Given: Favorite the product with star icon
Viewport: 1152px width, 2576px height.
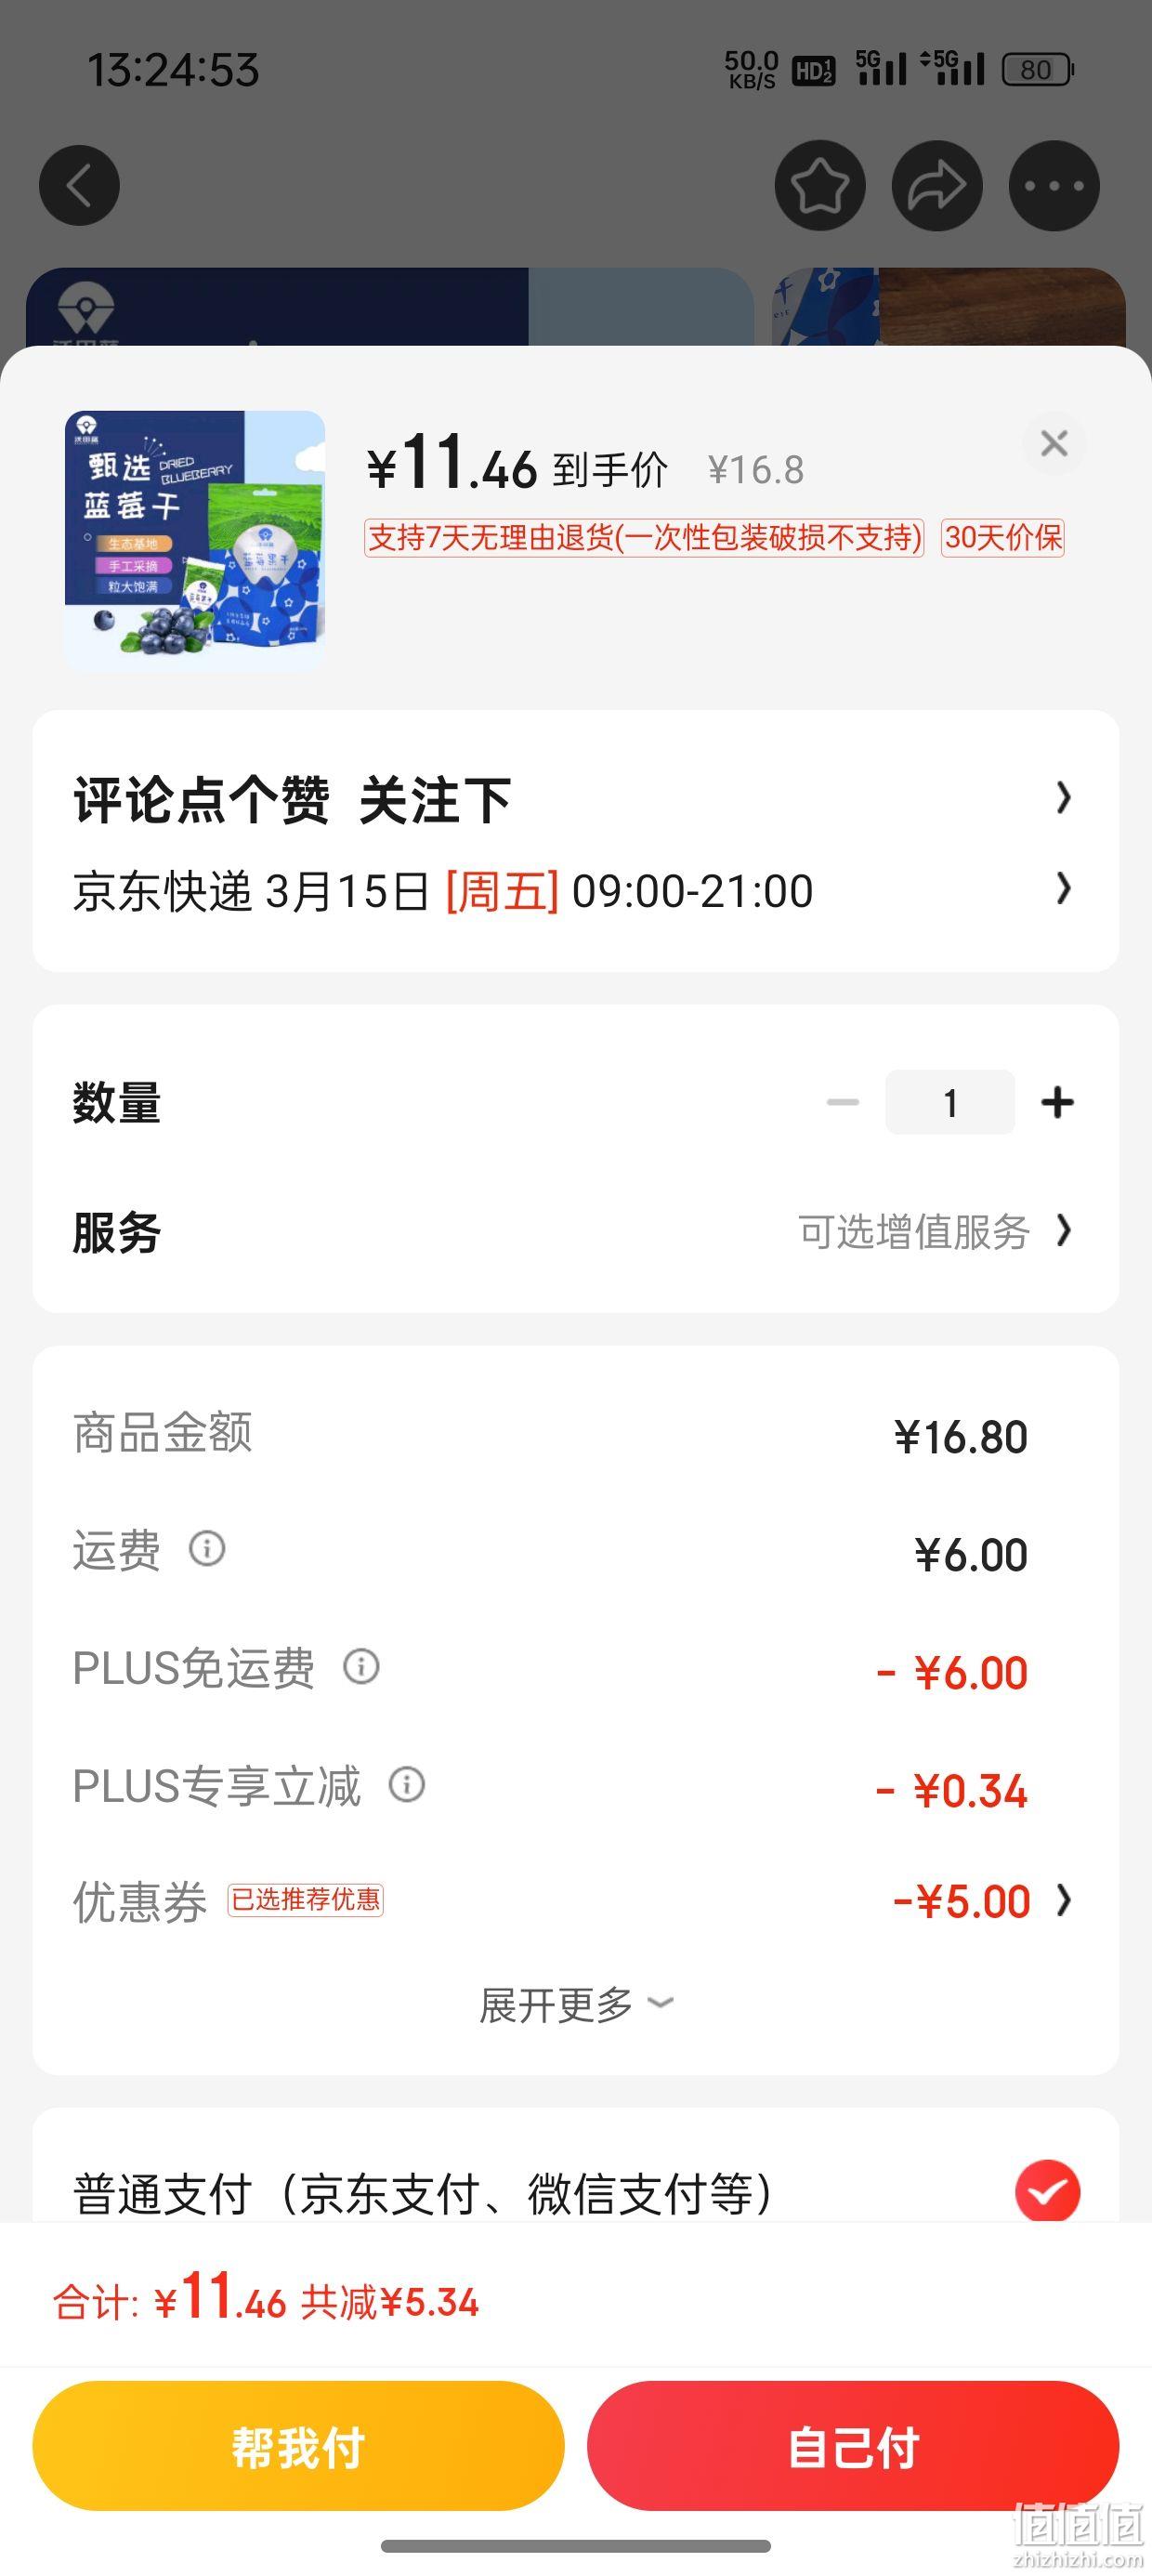Looking at the screenshot, I should coord(819,185).
